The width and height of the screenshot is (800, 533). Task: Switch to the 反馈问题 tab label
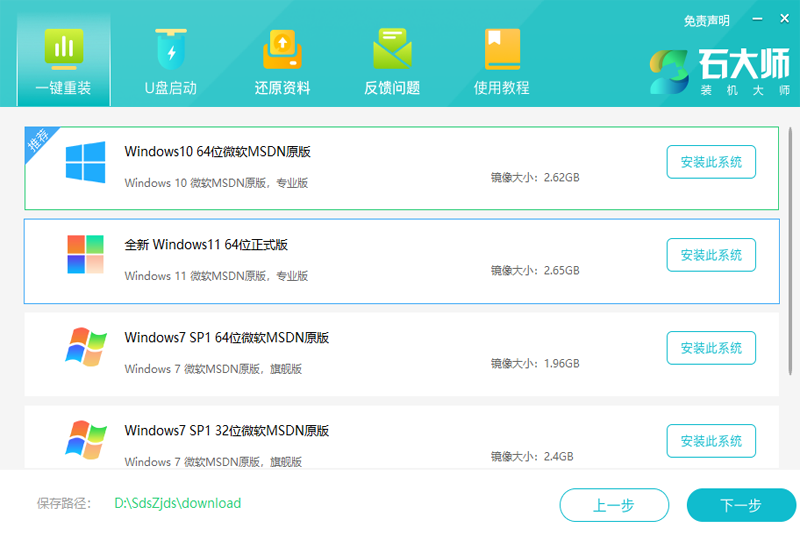[x=392, y=88]
